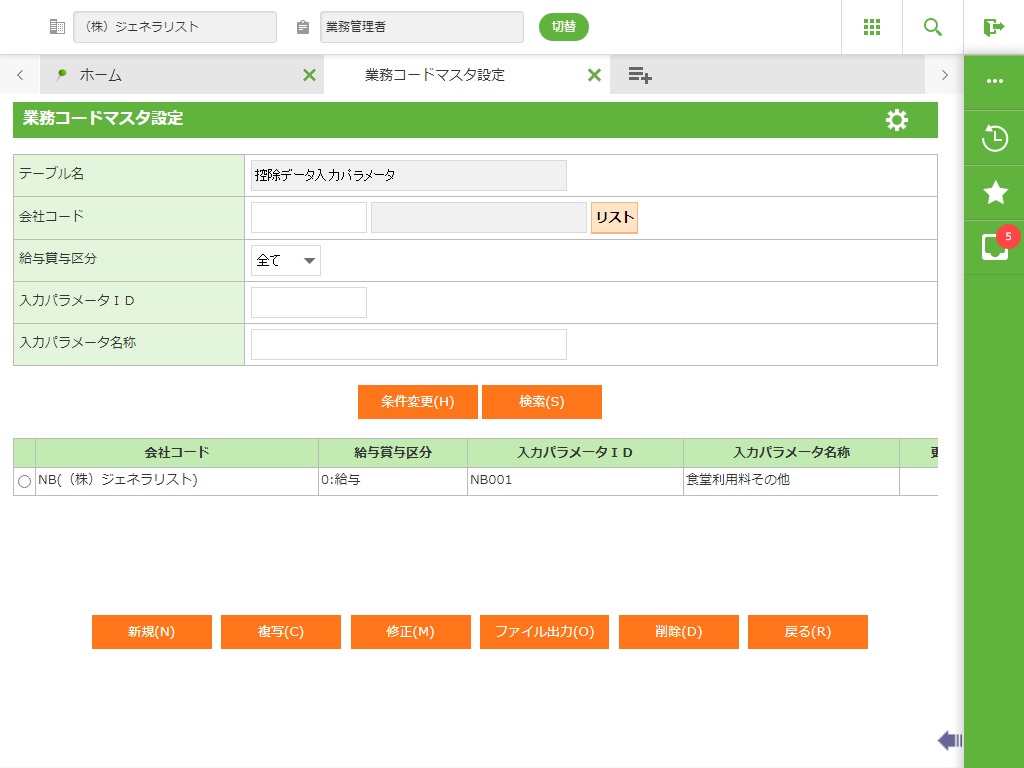Open the history clock icon in sidebar
1024x768 pixels.
pos(994,138)
